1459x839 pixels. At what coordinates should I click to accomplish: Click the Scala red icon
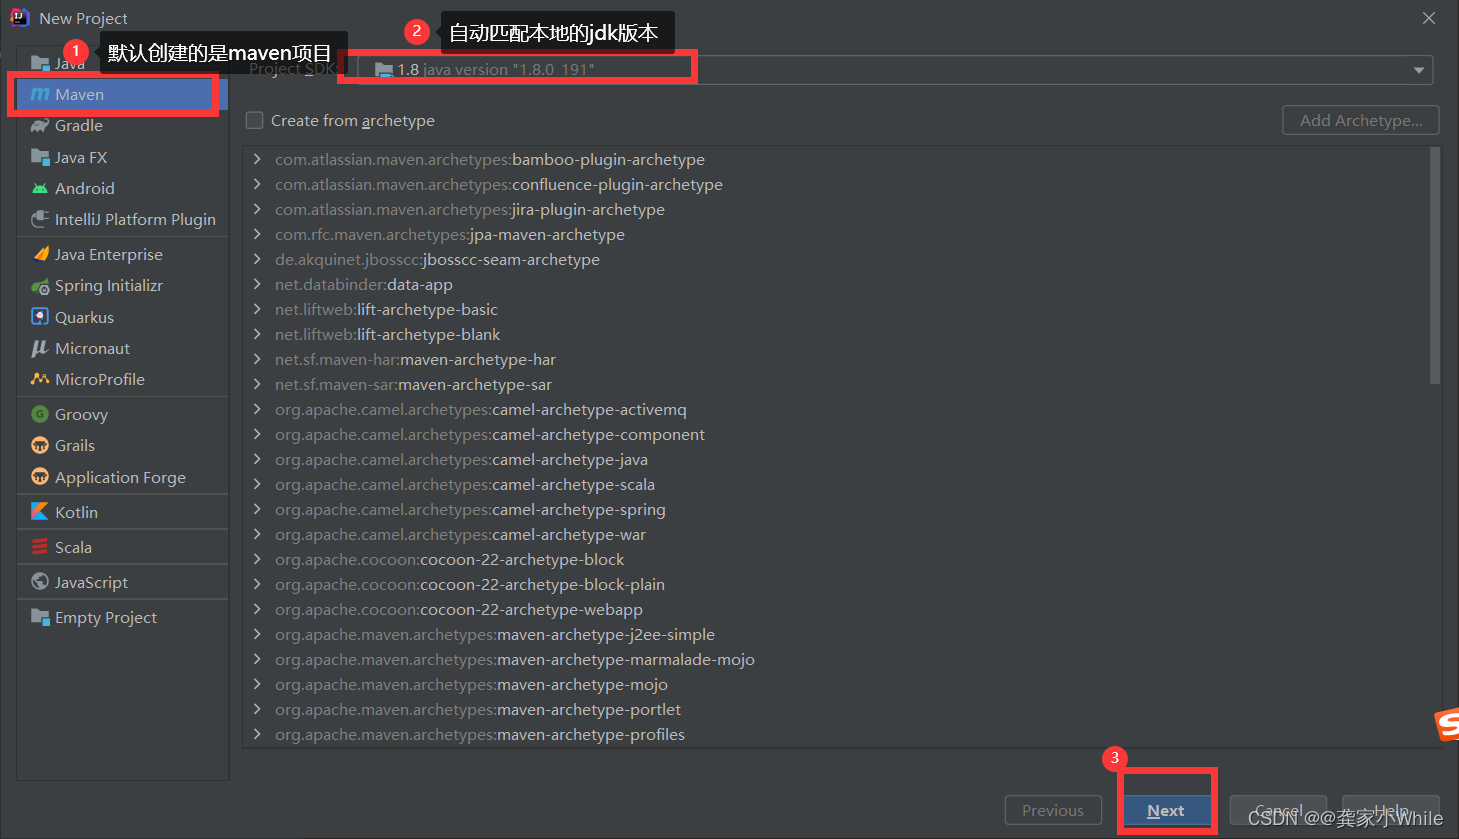coord(40,547)
